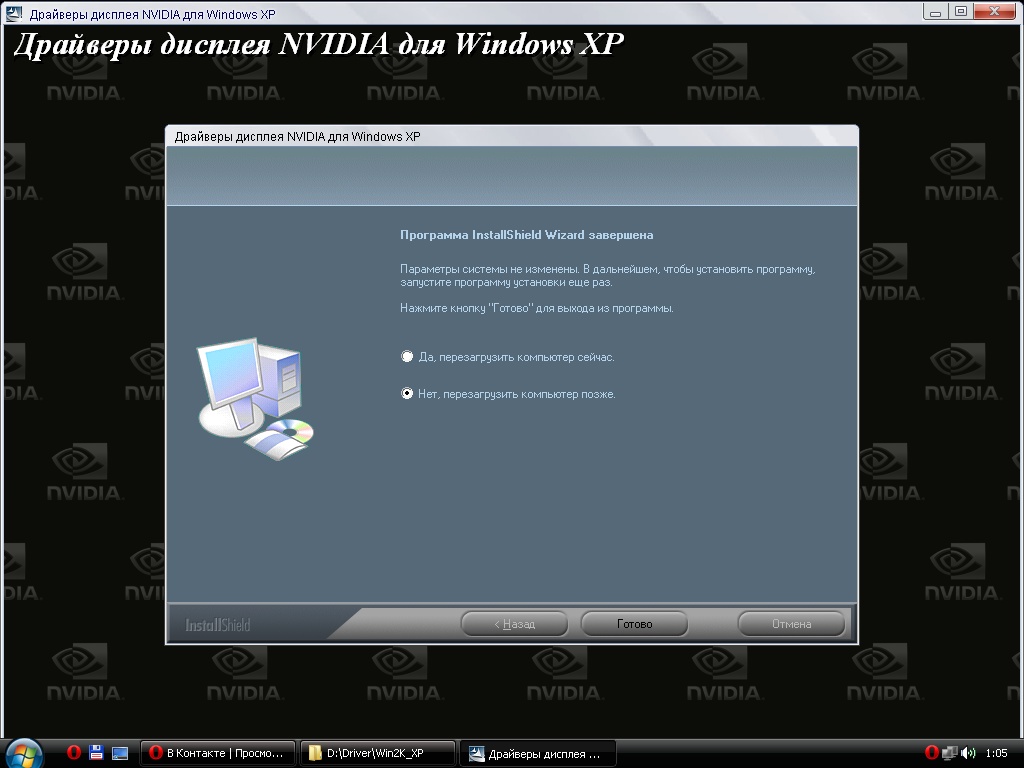
Task: Maximize the NVIDIA driver installer window
Action: (x=961, y=12)
